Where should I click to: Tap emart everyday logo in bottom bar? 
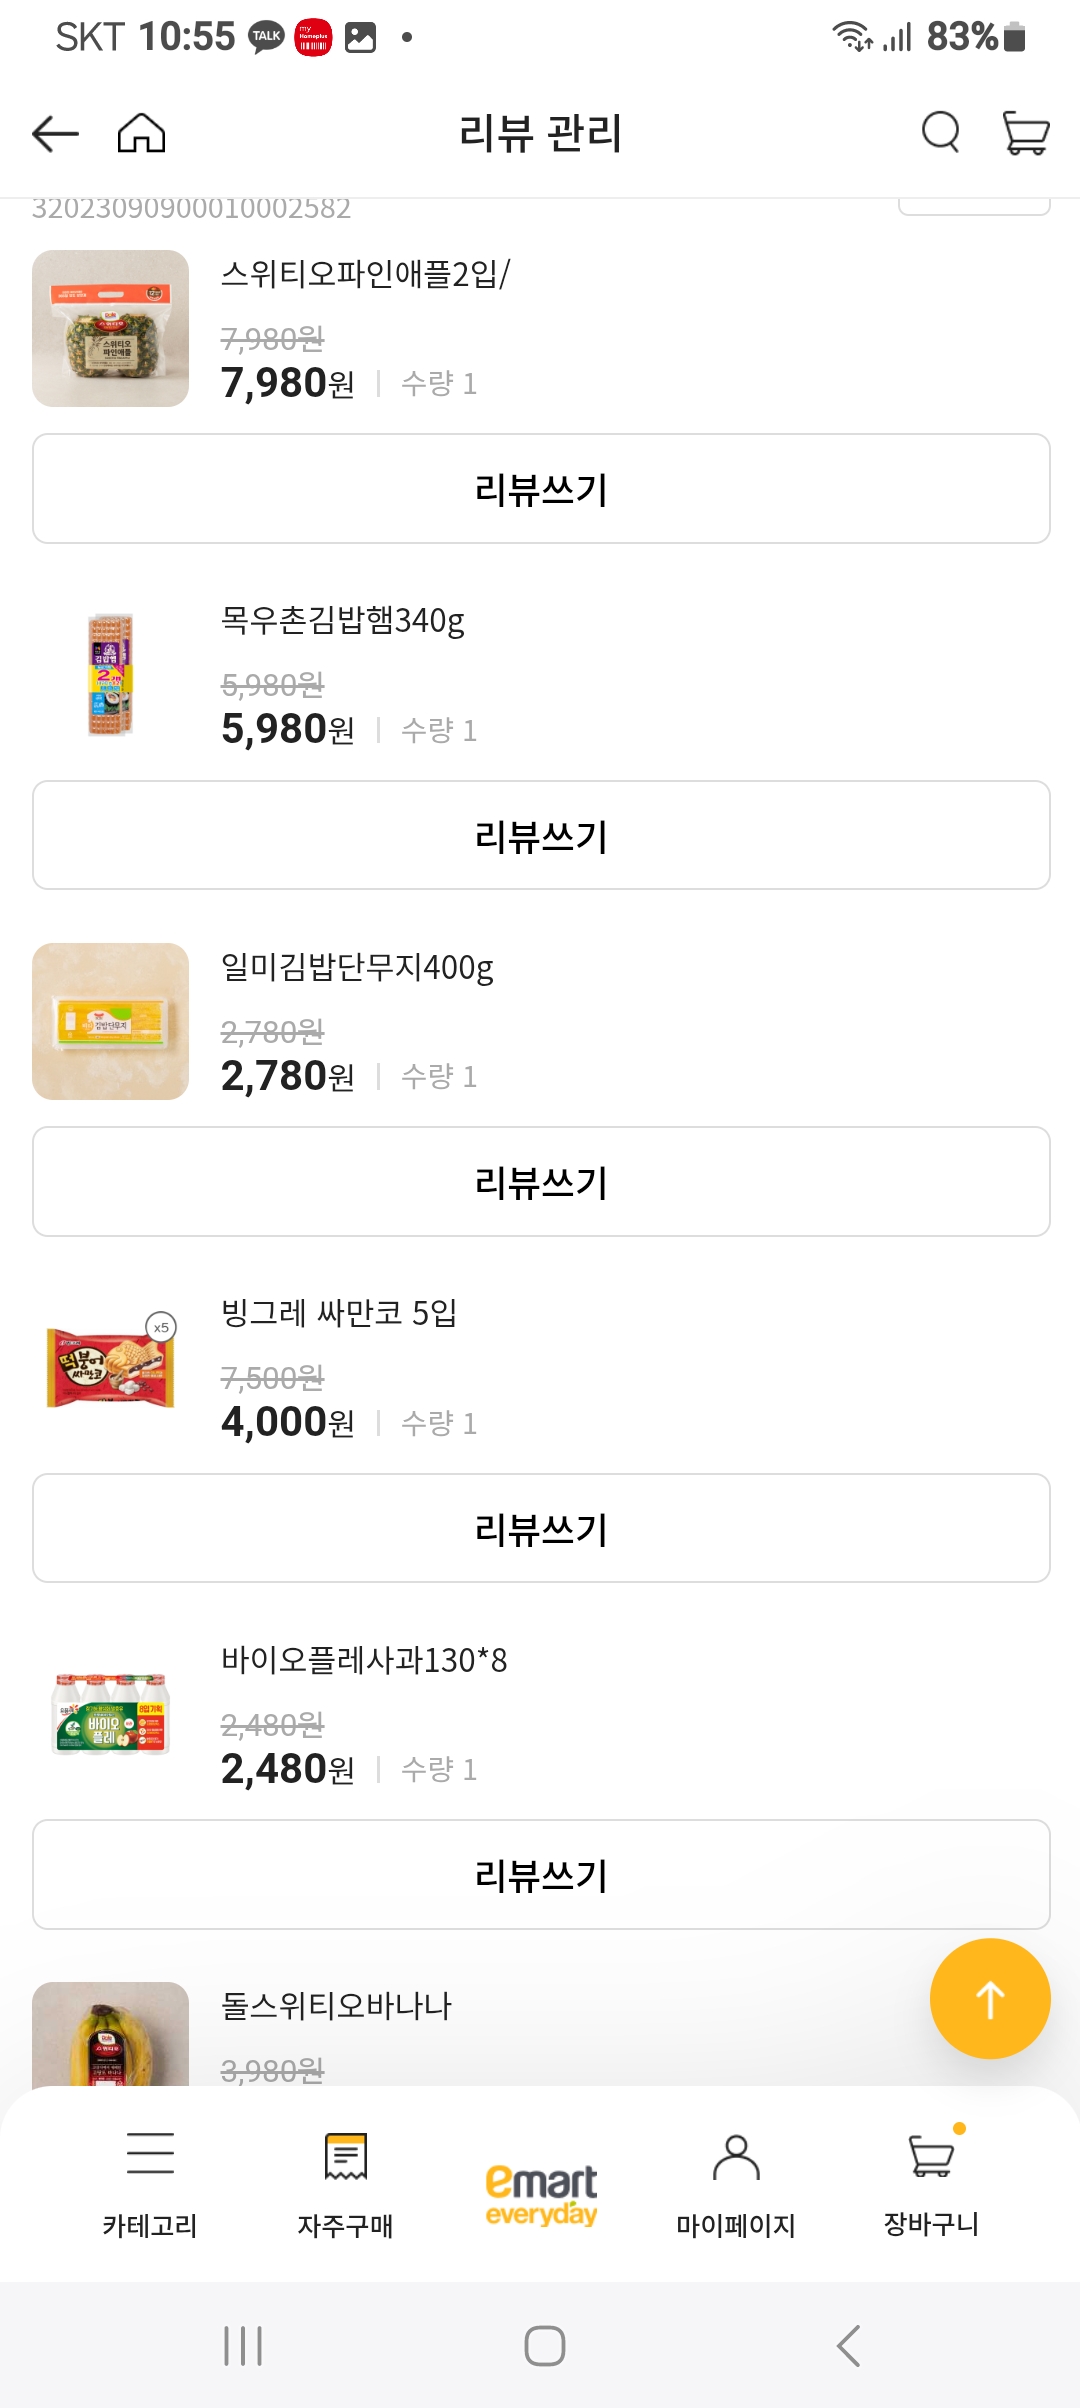(x=541, y=2194)
